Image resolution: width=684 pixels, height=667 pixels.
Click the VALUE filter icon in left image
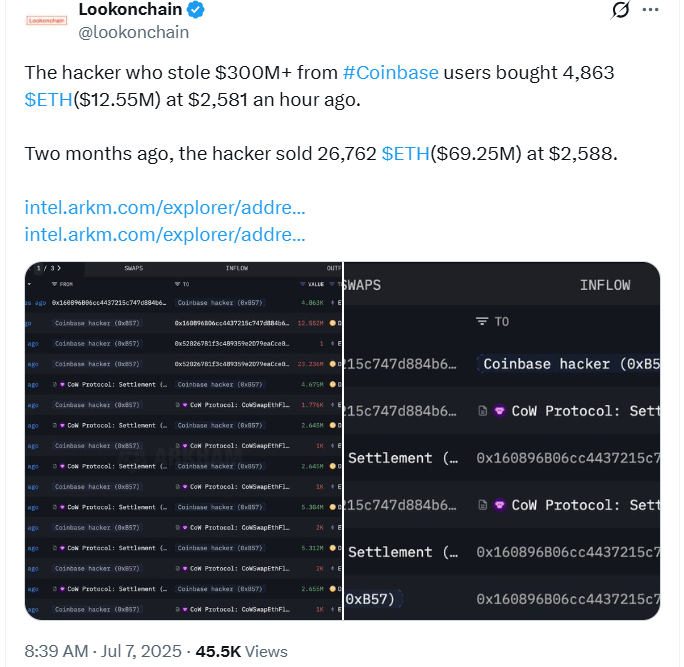[x=303, y=284]
